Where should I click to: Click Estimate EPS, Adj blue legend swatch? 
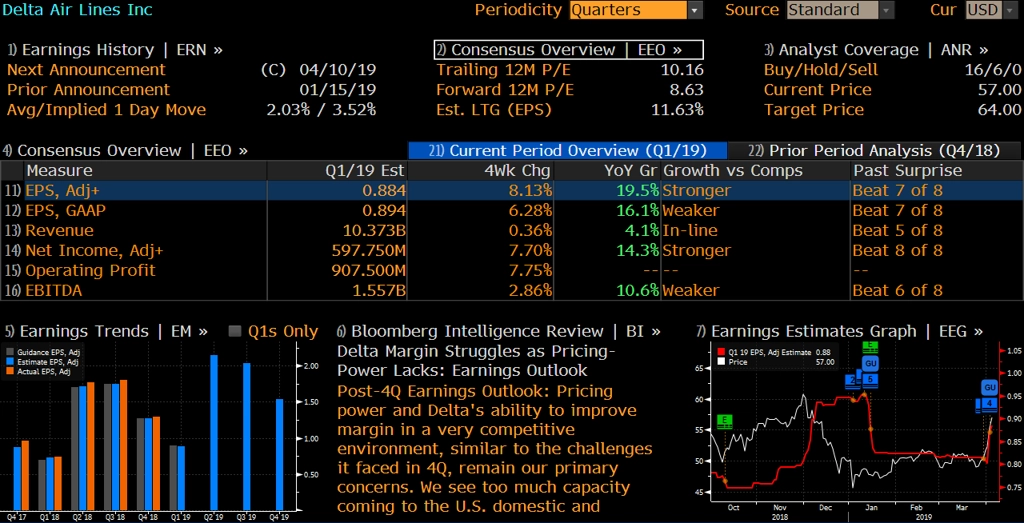pos(10,362)
